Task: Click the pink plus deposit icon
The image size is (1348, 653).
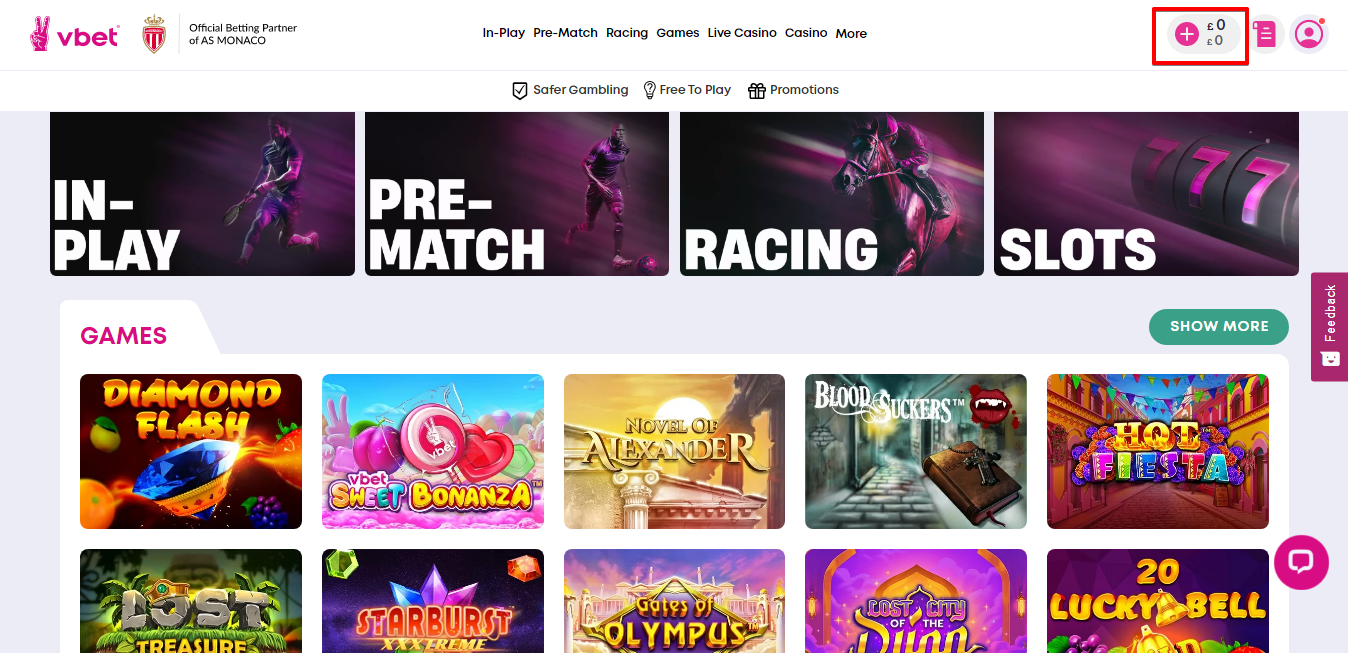Action: click(x=1186, y=34)
